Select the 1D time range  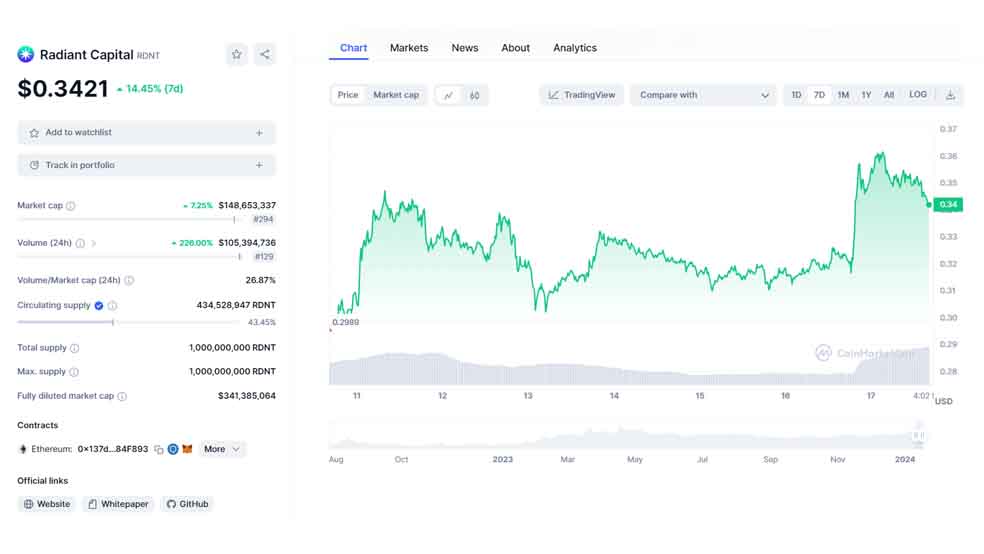pyautogui.click(x=796, y=95)
